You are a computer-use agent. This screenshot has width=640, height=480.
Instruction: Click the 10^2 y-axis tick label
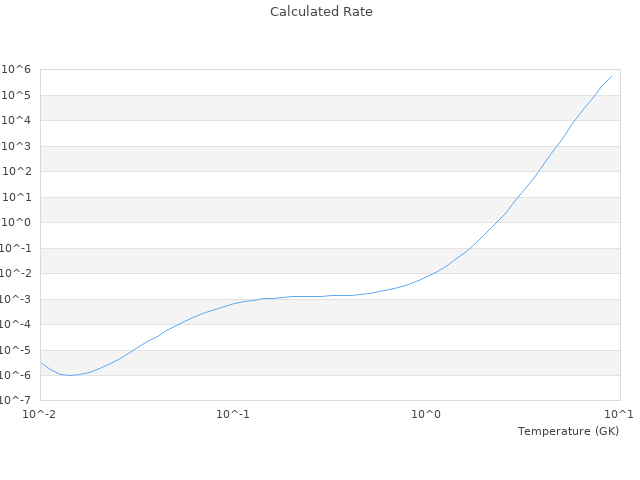17,172
